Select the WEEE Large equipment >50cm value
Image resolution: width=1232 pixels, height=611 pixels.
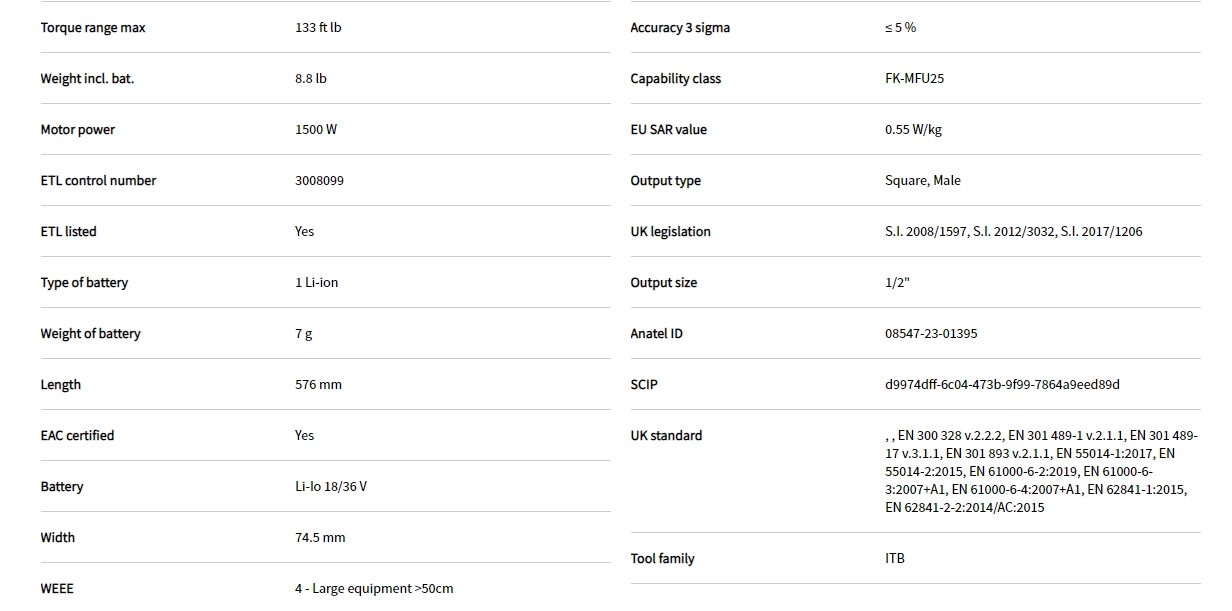(374, 589)
